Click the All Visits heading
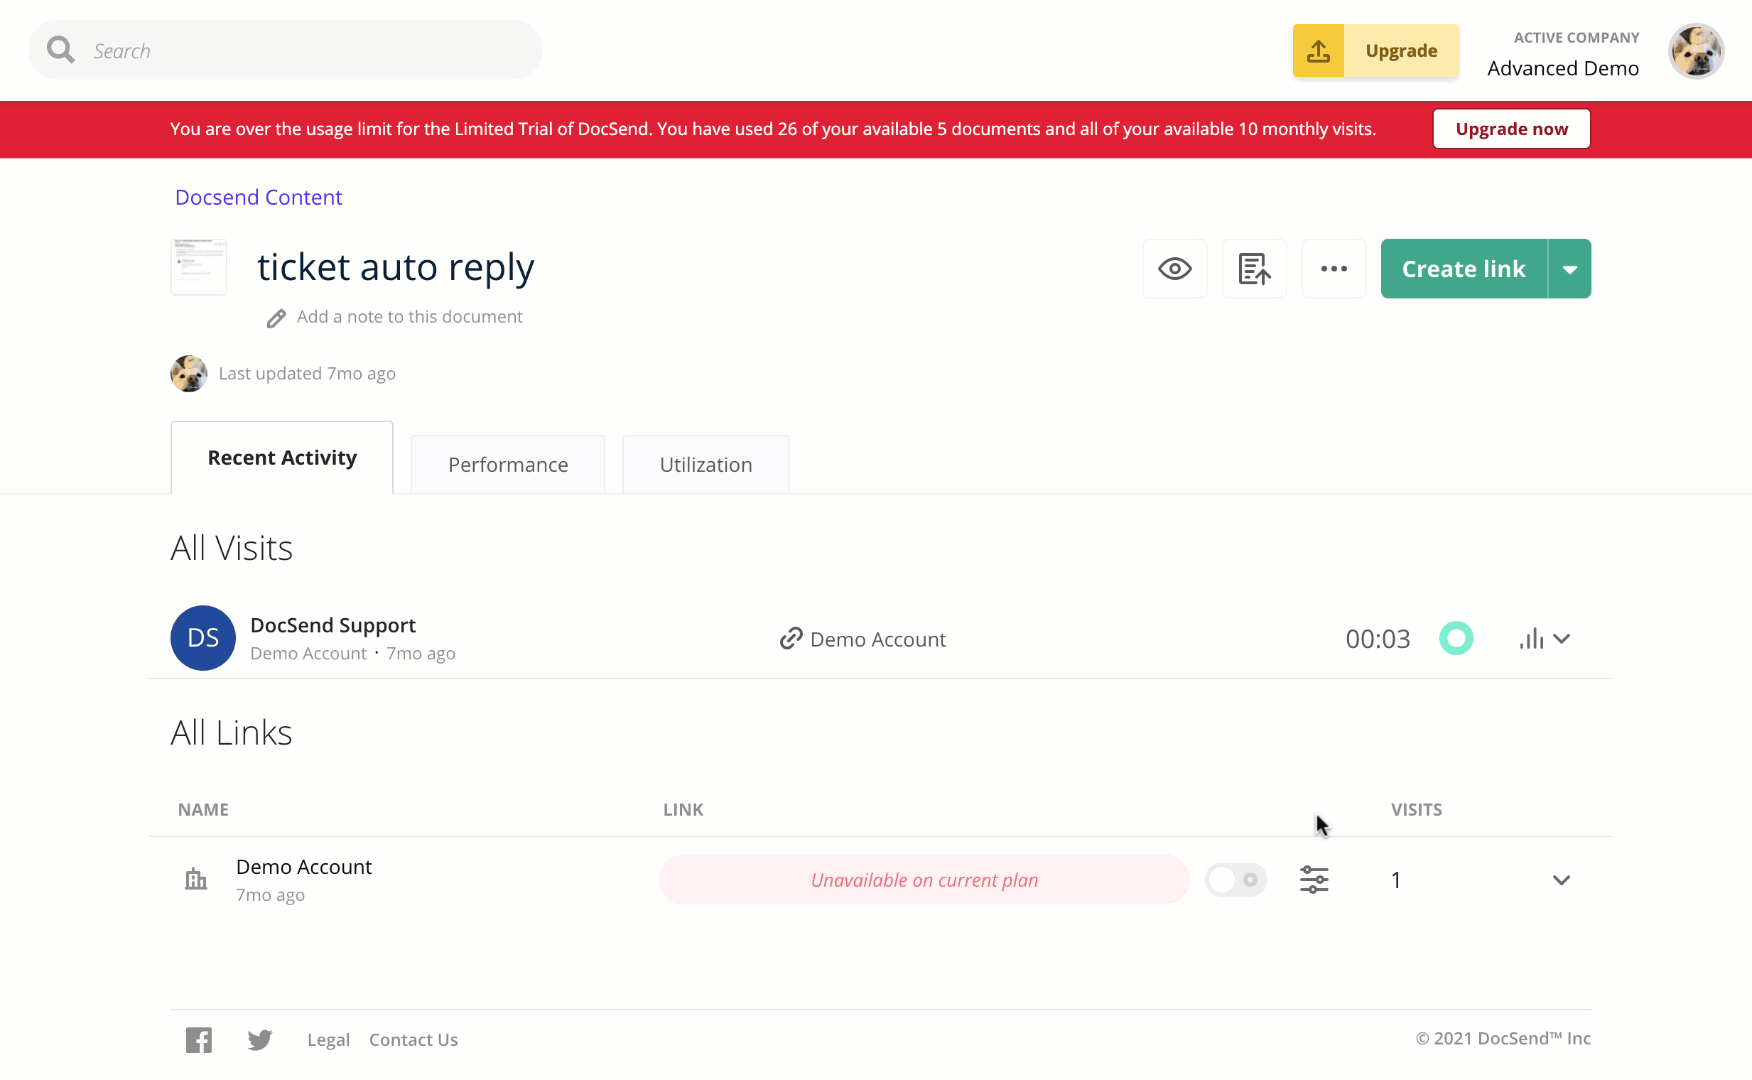Screen dimensions: 1752x1080 (x=231, y=548)
